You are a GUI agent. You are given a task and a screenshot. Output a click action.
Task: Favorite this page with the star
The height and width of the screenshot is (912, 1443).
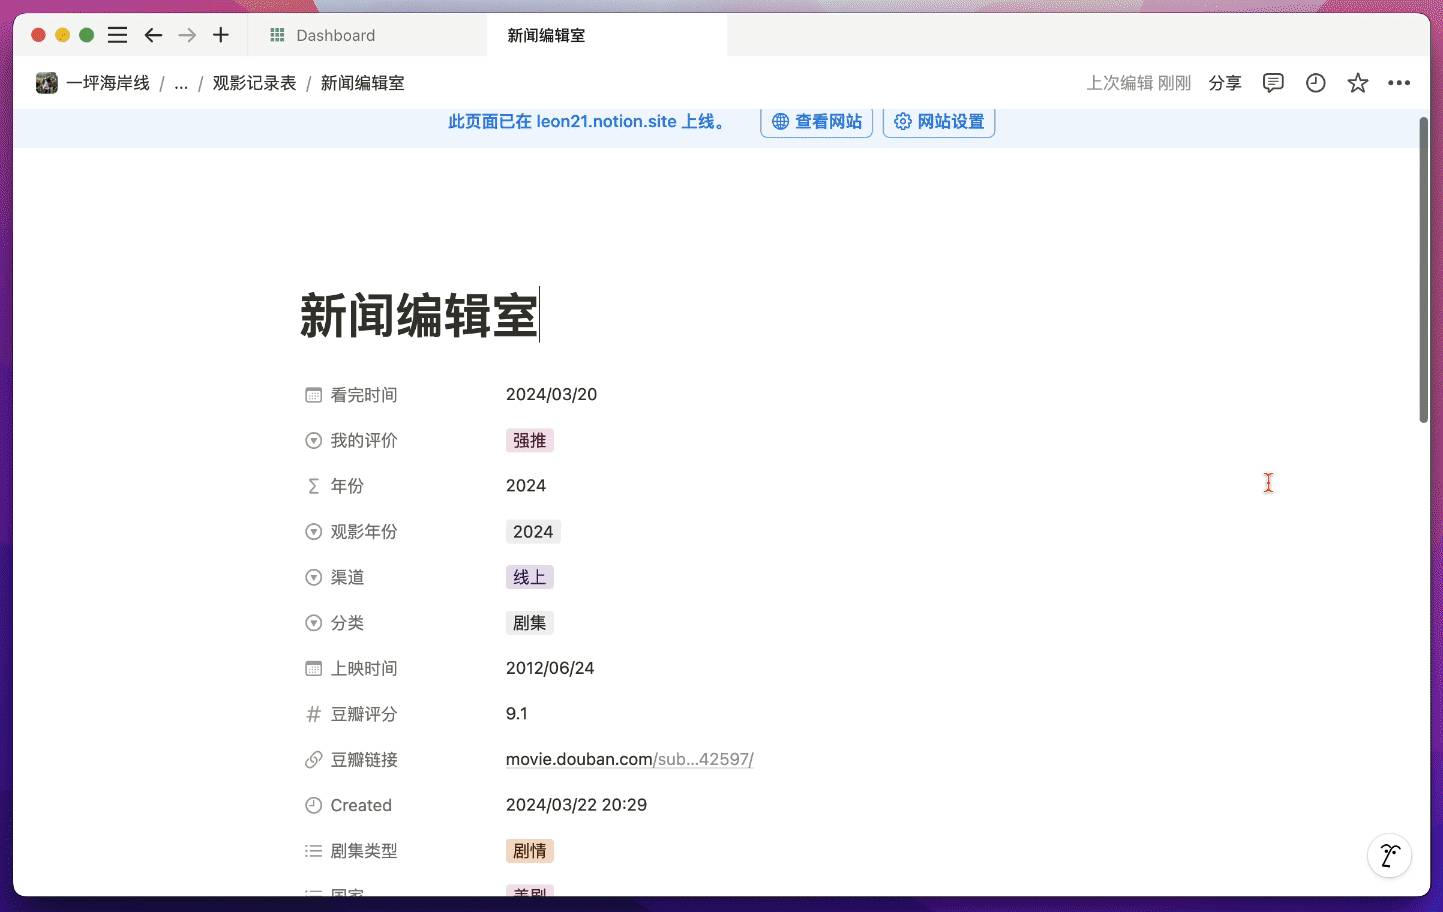coord(1357,83)
